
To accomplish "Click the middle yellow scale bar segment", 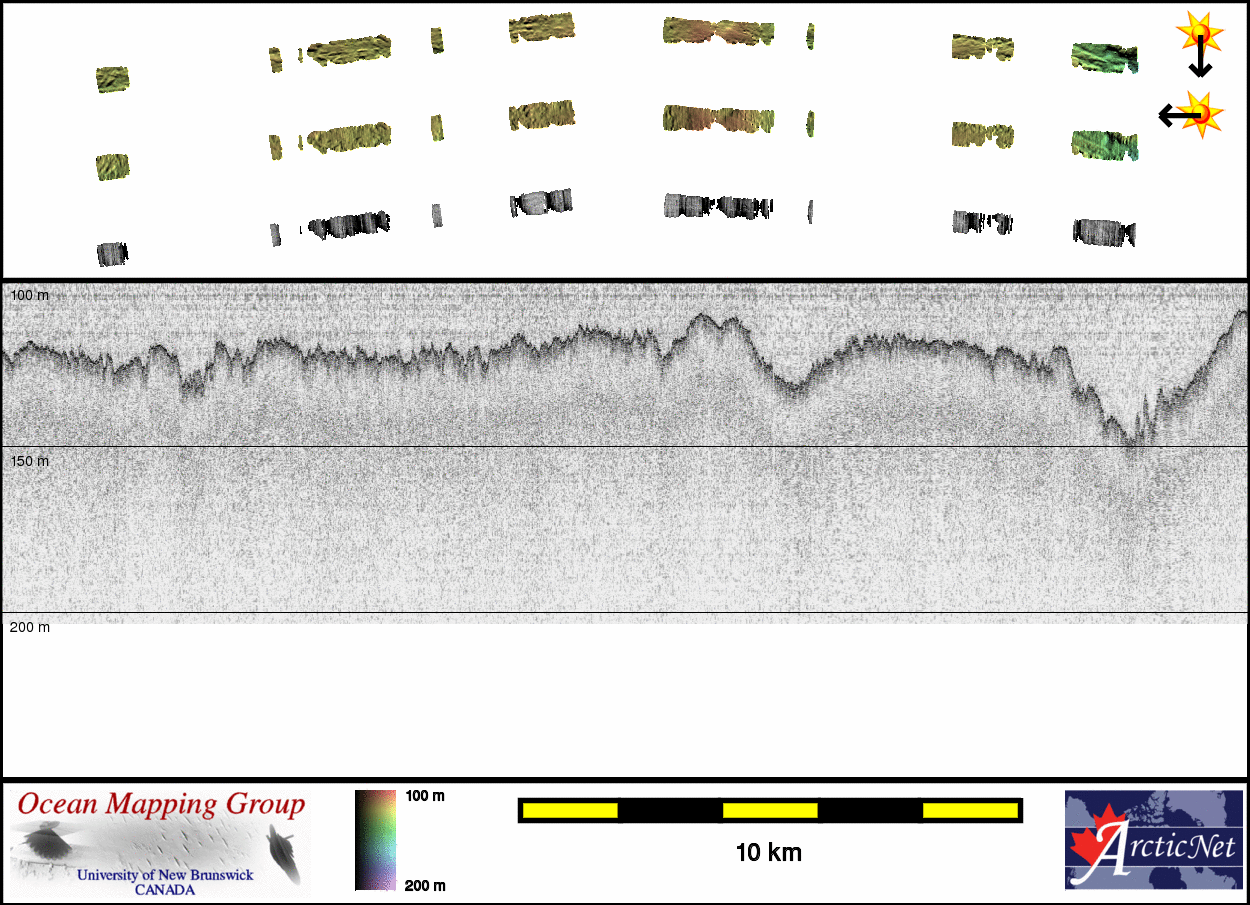I will point(770,810).
